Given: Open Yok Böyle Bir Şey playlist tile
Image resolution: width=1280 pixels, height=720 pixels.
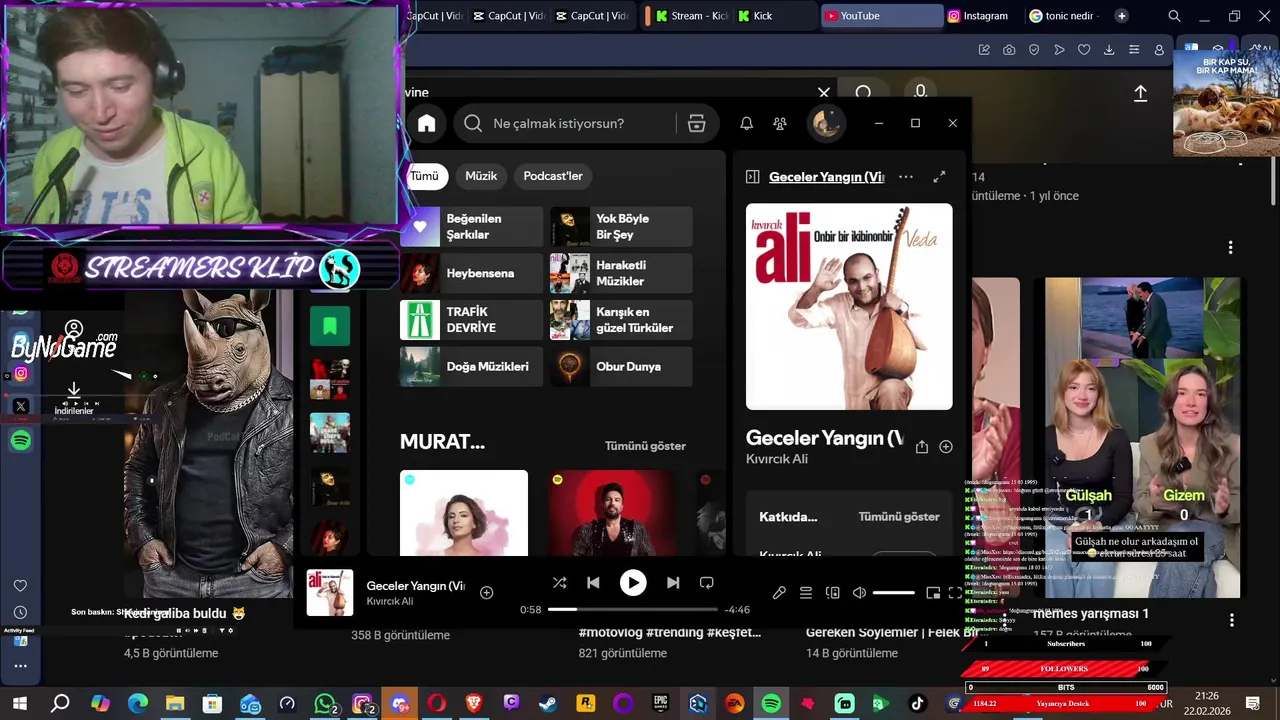Looking at the screenshot, I should pos(621,227).
